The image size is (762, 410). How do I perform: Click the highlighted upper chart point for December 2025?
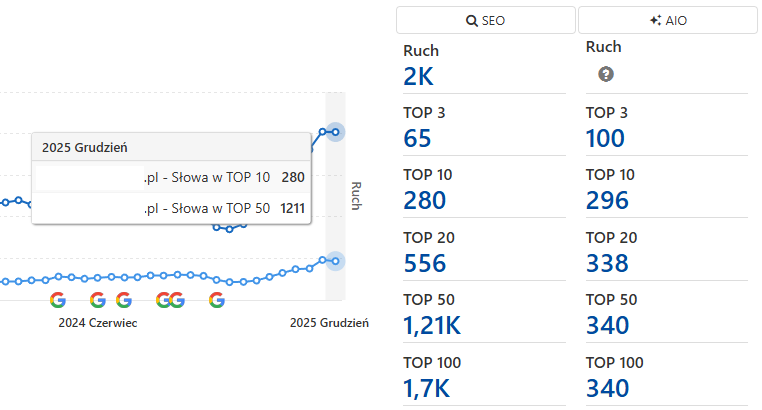point(335,132)
